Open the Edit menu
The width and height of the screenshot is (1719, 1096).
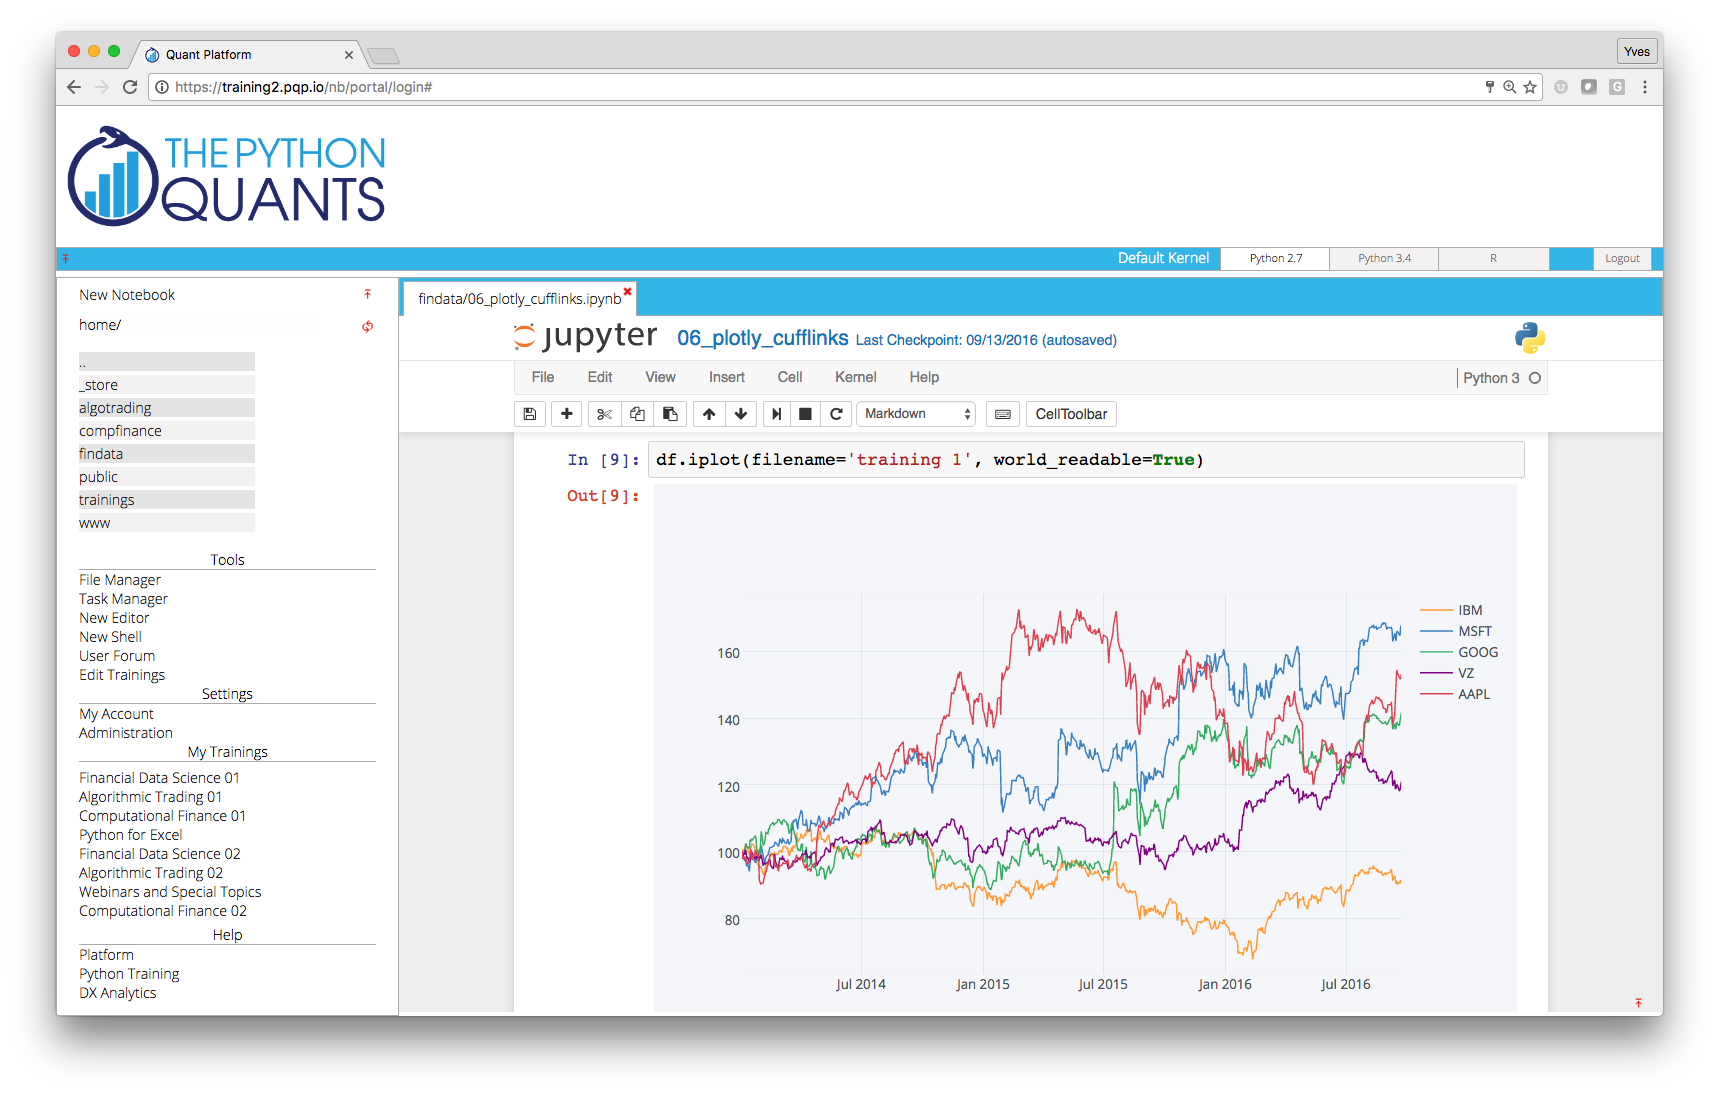(600, 377)
